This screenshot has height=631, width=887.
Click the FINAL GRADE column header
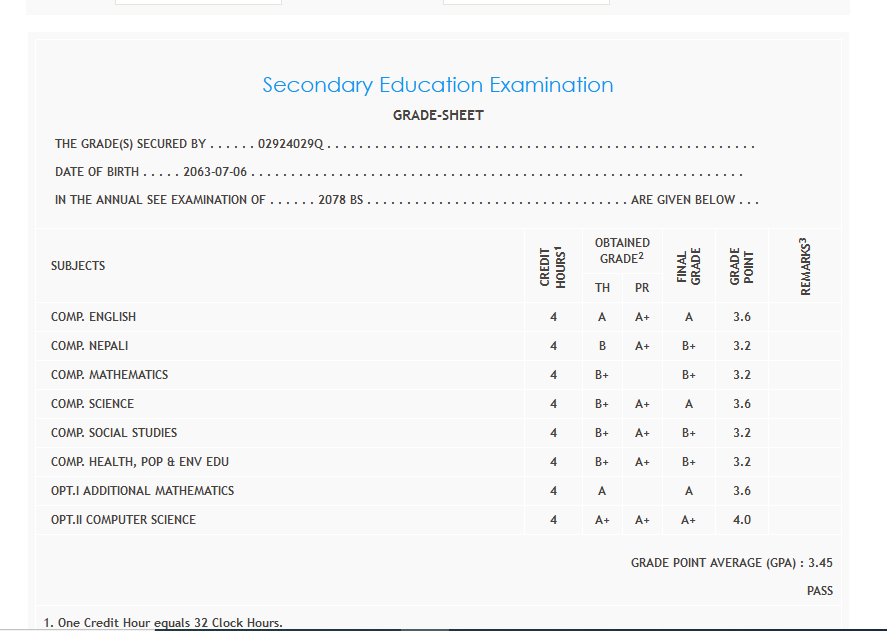[x=689, y=267]
